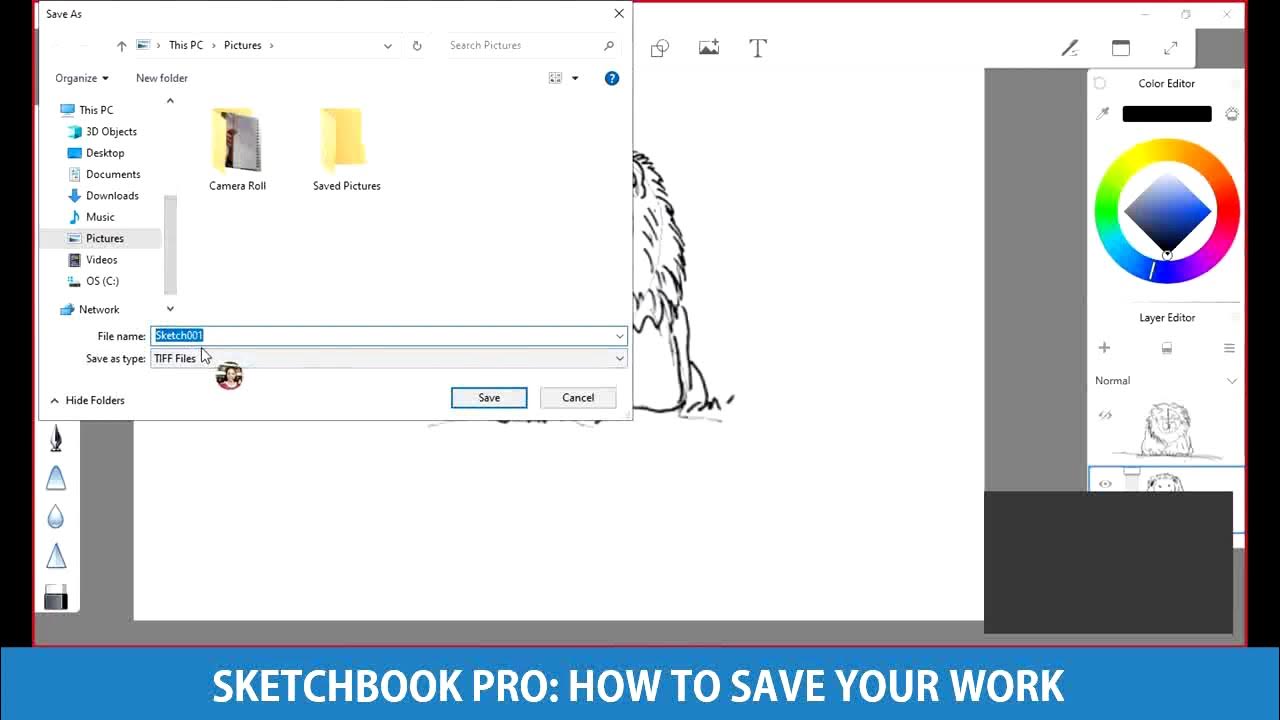
Task: Select the Text tool in SketchBook
Action: [x=758, y=48]
